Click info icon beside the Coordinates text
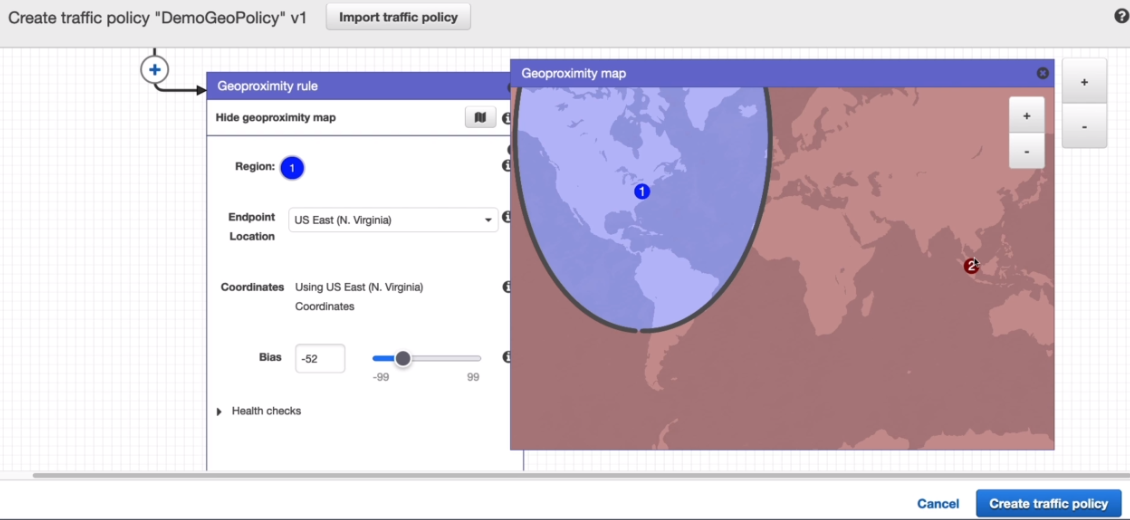Viewport: 1130px width, 520px height. pos(507,287)
